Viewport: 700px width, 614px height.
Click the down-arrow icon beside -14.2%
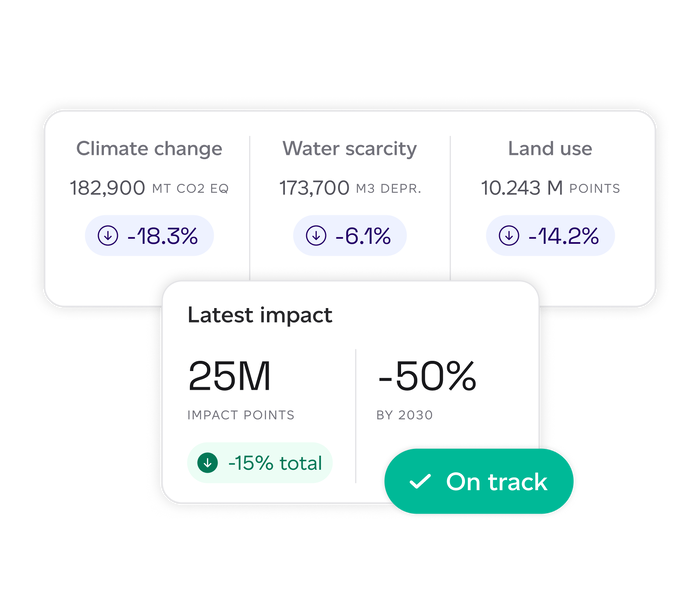[509, 237]
